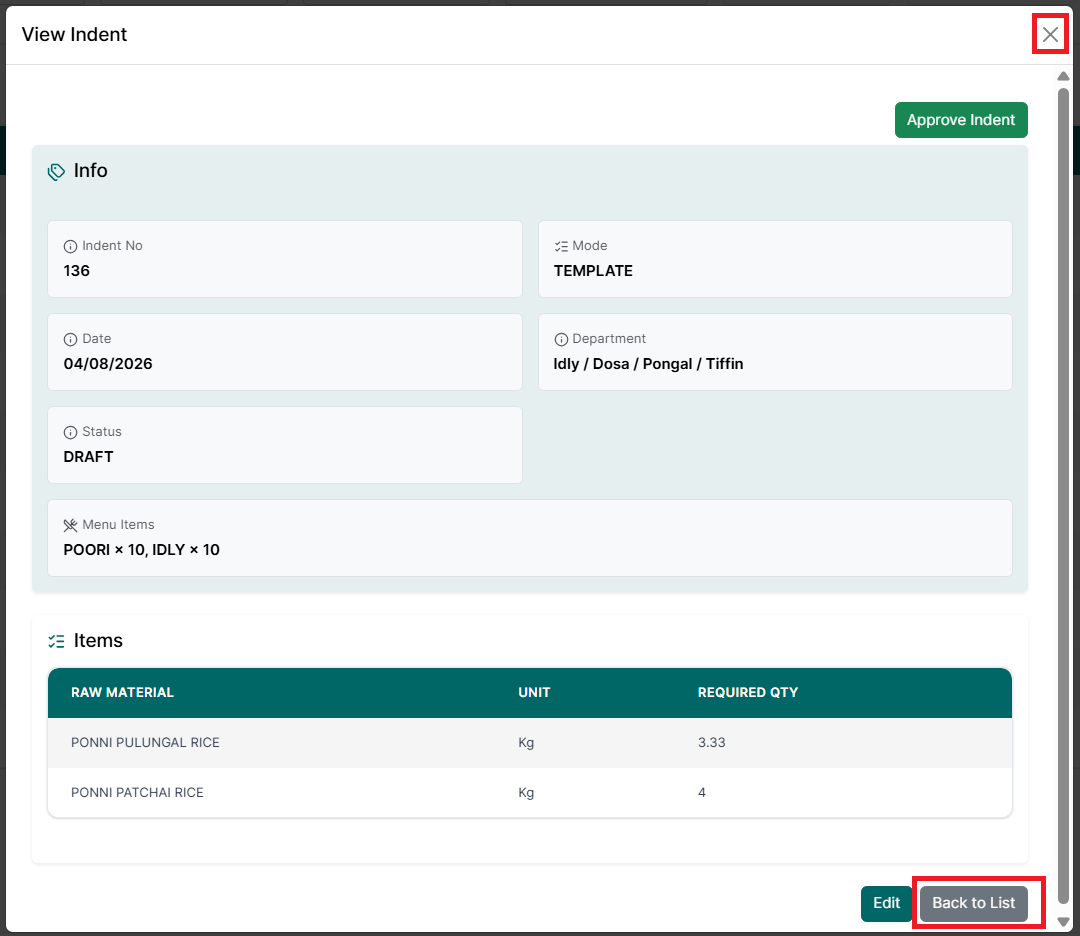
Task: Click the DRAFT status value
Action: tap(88, 457)
